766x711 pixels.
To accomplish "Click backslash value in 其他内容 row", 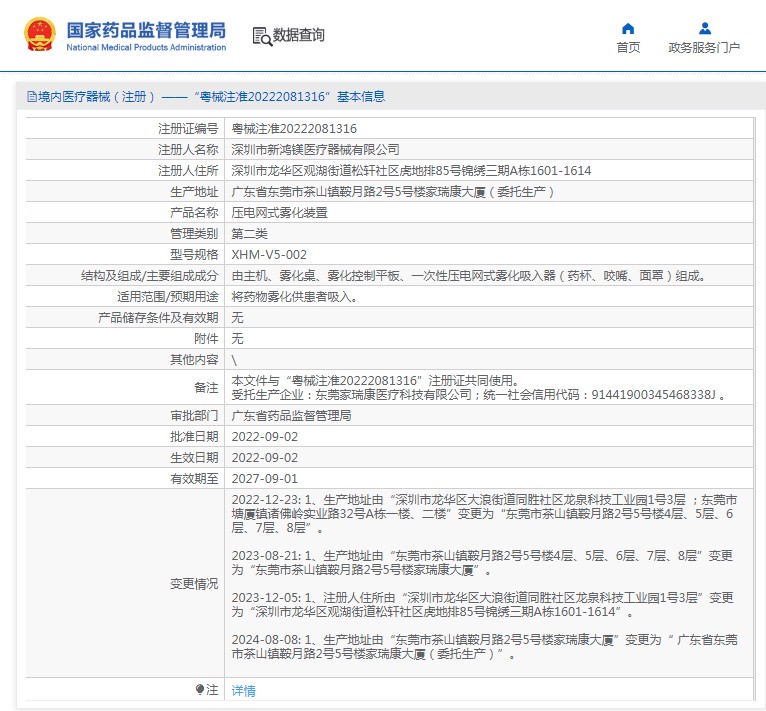I will tap(234, 360).
